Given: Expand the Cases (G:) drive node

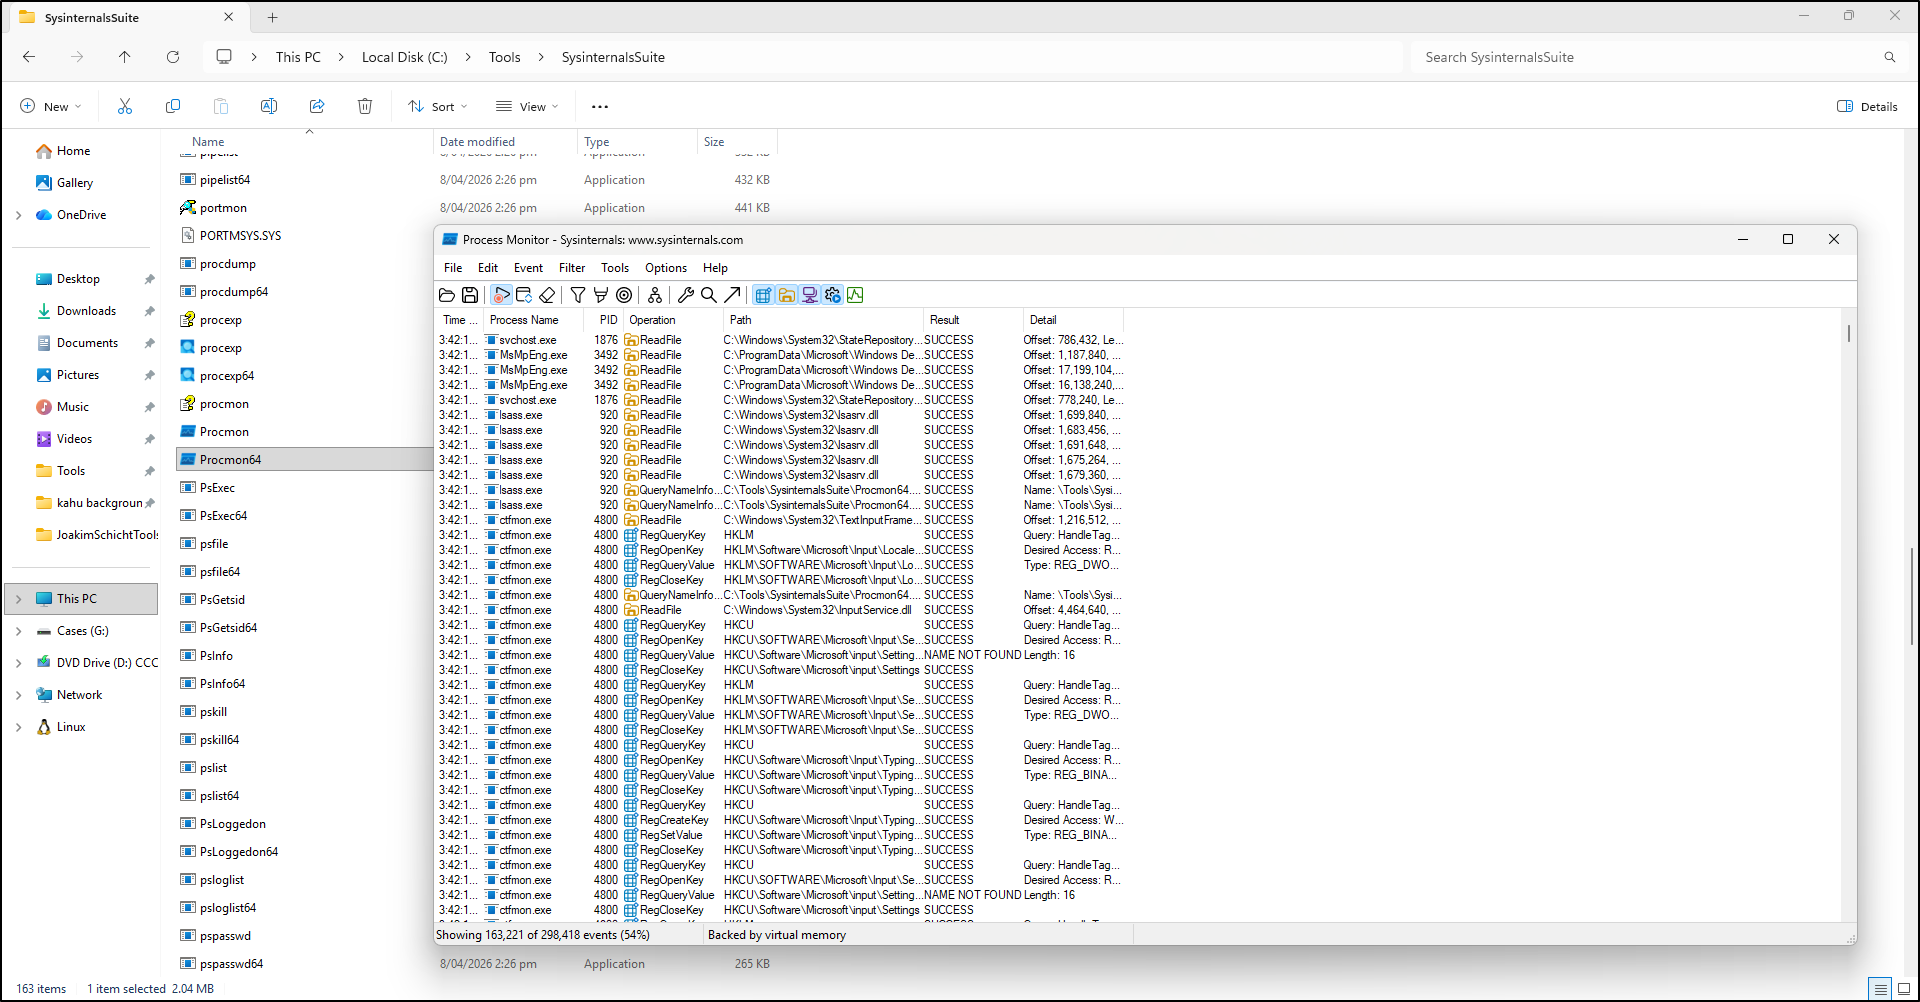Looking at the screenshot, I should click(x=18, y=631).
